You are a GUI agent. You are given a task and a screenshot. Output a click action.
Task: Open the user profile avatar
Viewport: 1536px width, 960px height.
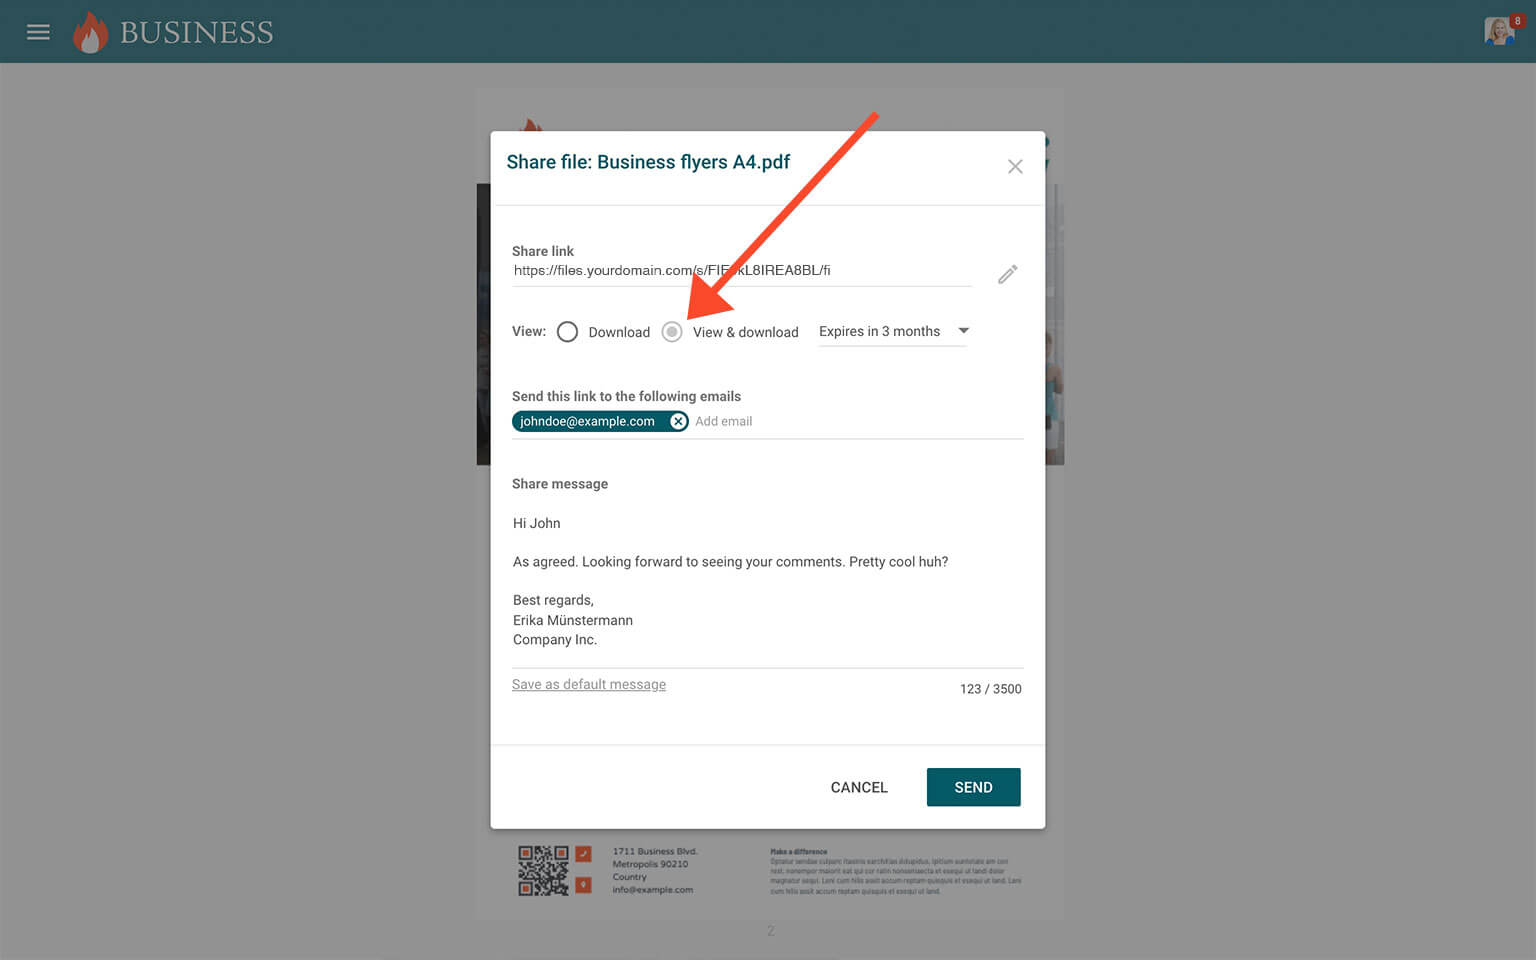(x=1498, y=32)
